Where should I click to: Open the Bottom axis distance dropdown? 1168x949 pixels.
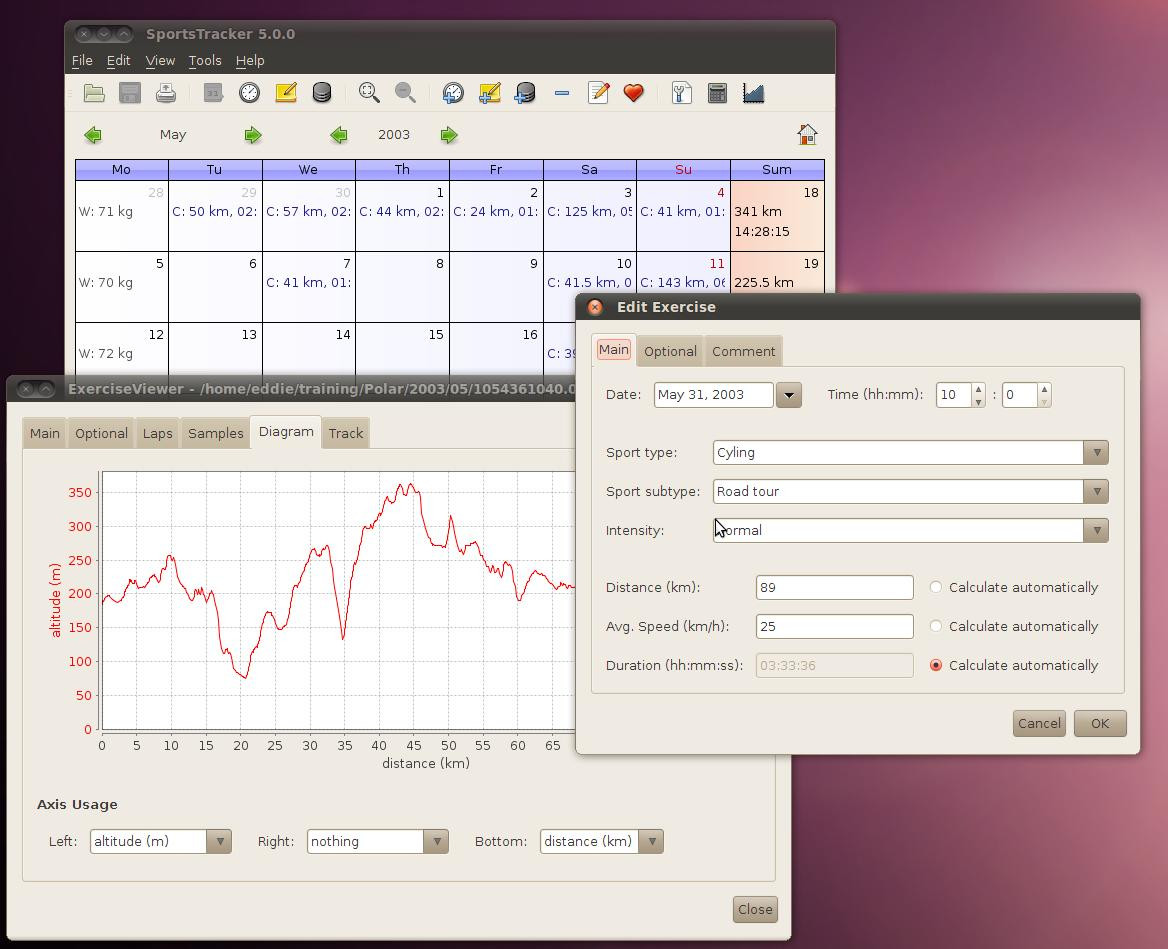(x=651, y=841)
